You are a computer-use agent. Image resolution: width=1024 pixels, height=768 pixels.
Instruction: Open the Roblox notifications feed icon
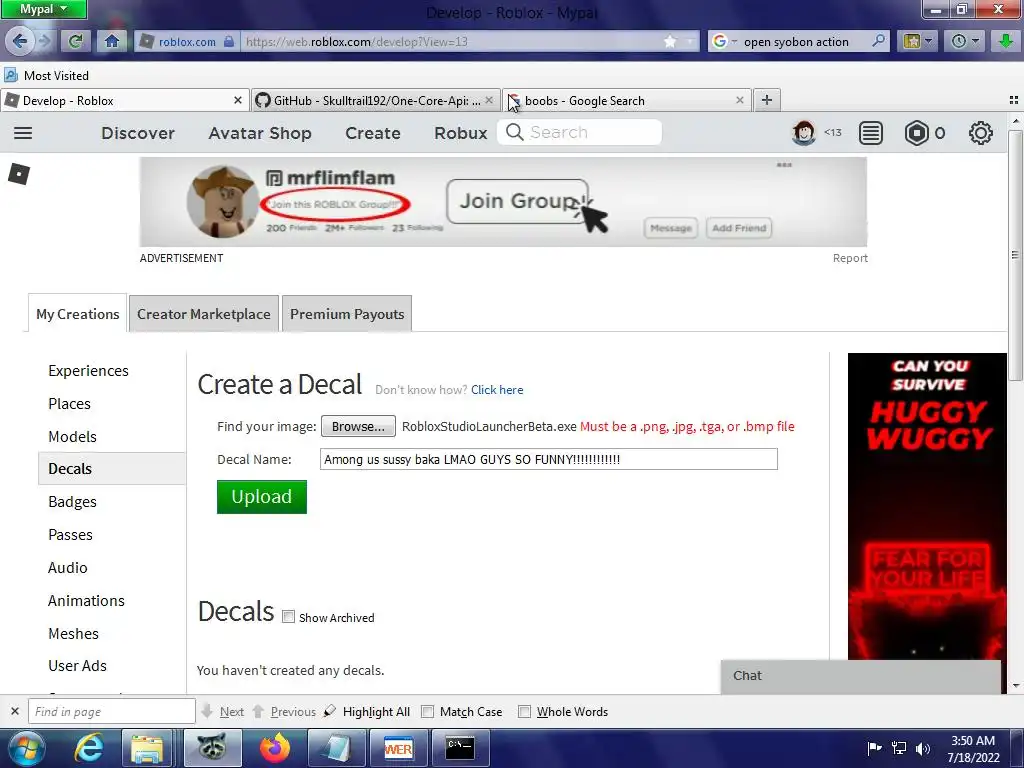pyautogui.click(x=871, y=133)
